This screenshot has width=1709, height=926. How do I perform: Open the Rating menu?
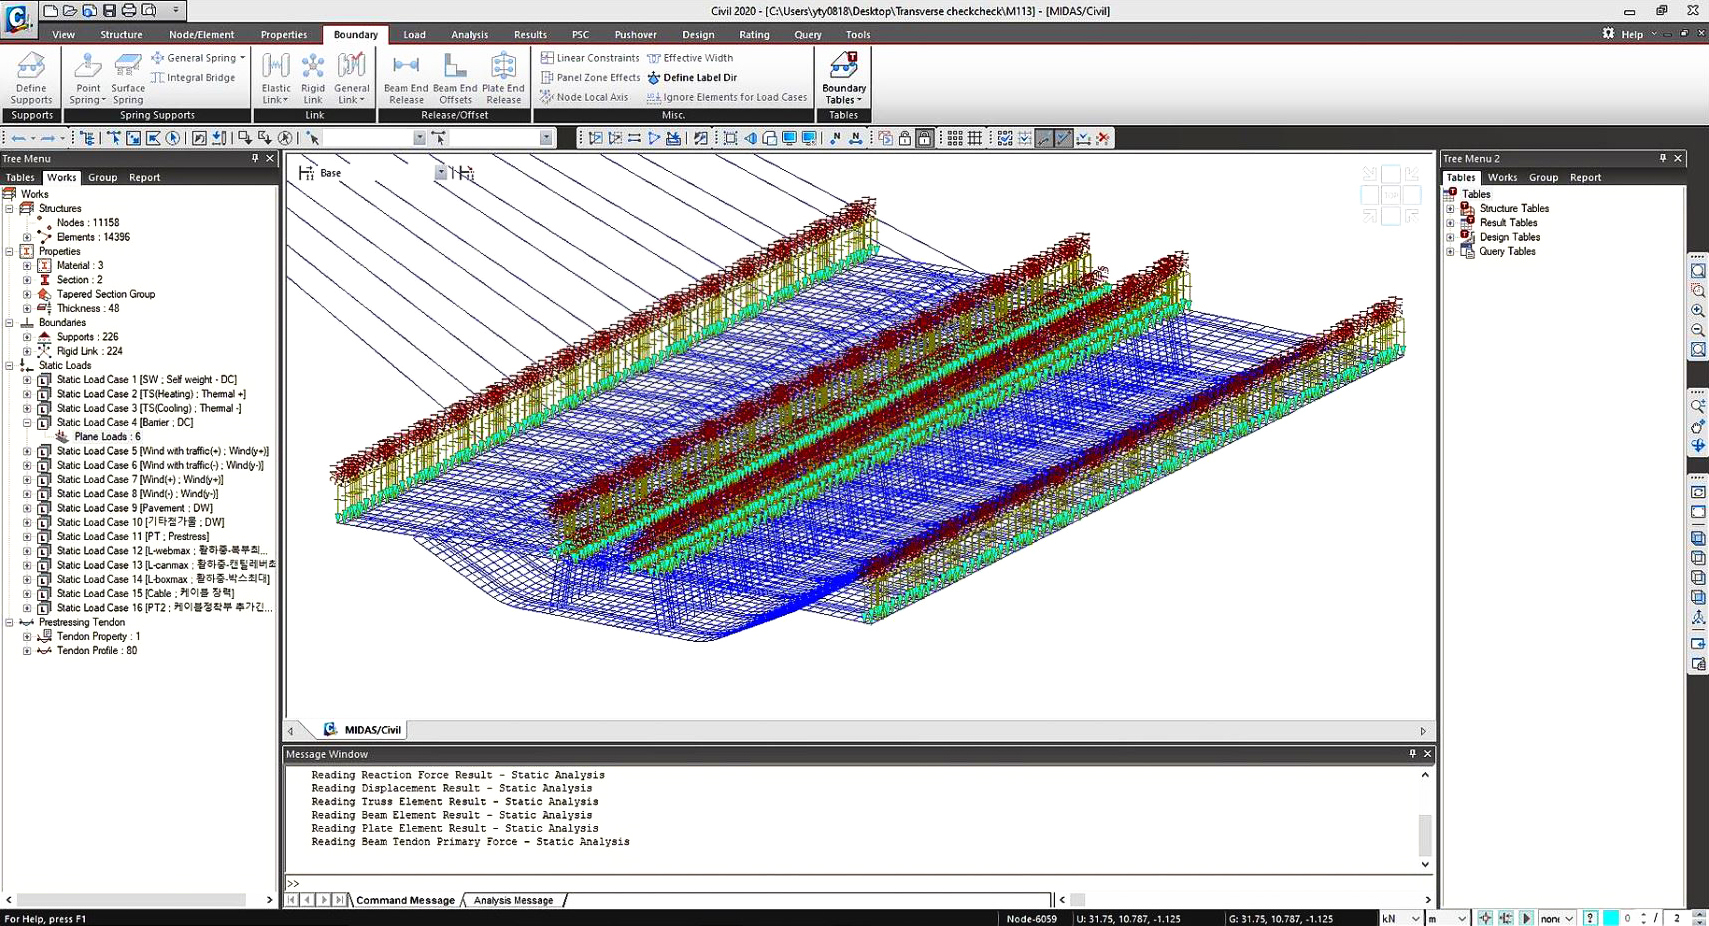[754, 33]
